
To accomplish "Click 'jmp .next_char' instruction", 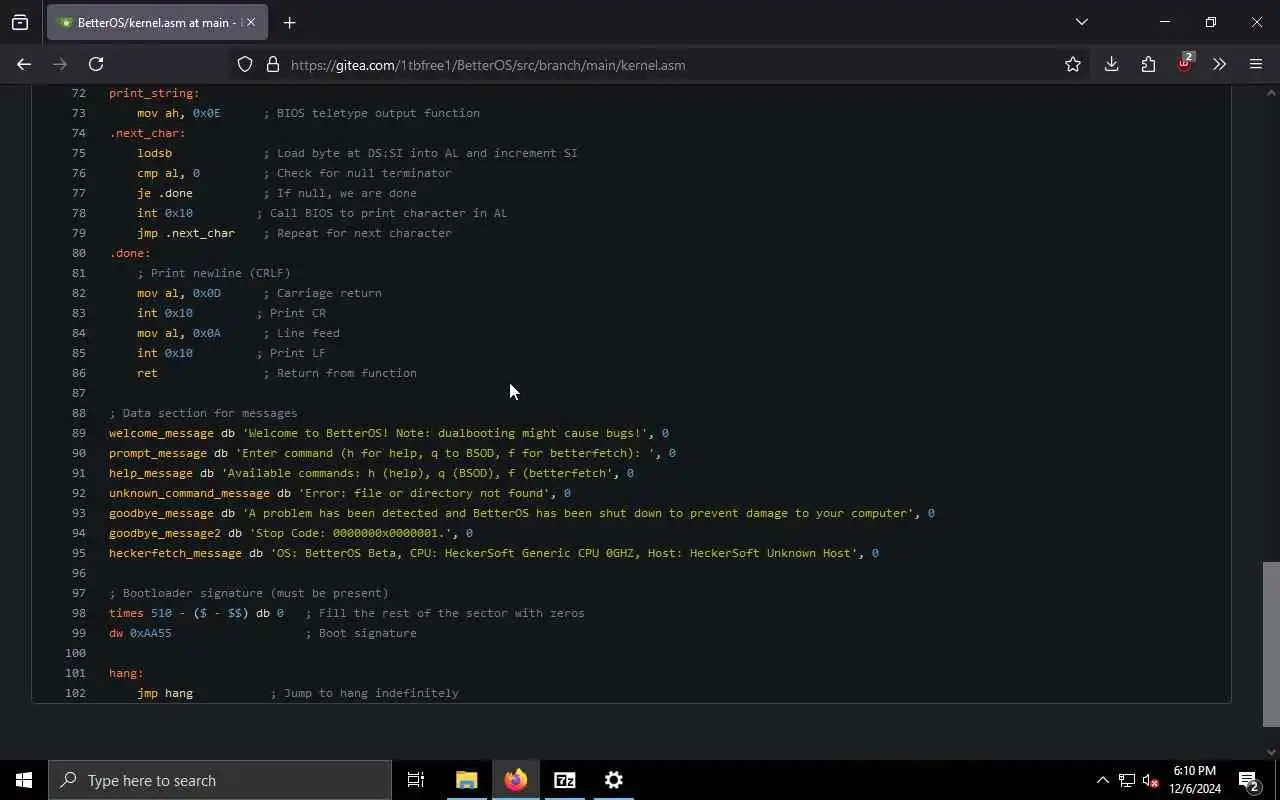I will pos(186,233).
